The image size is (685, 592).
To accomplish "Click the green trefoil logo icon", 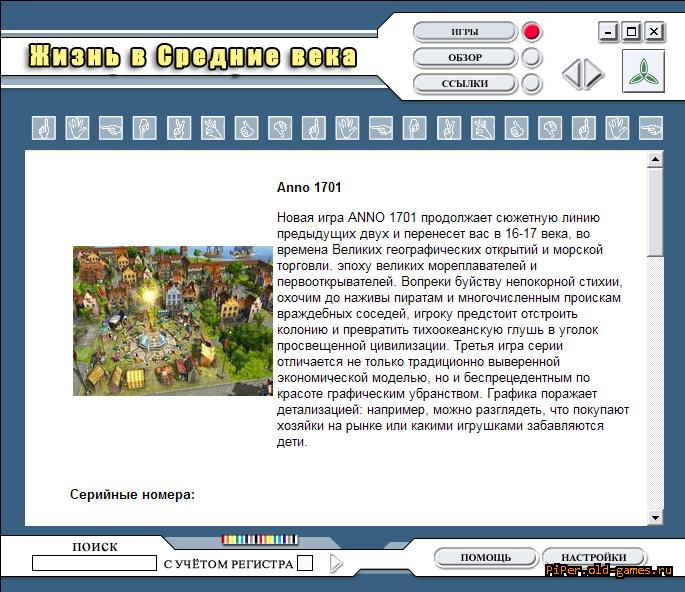I will [x=643, y=71].
